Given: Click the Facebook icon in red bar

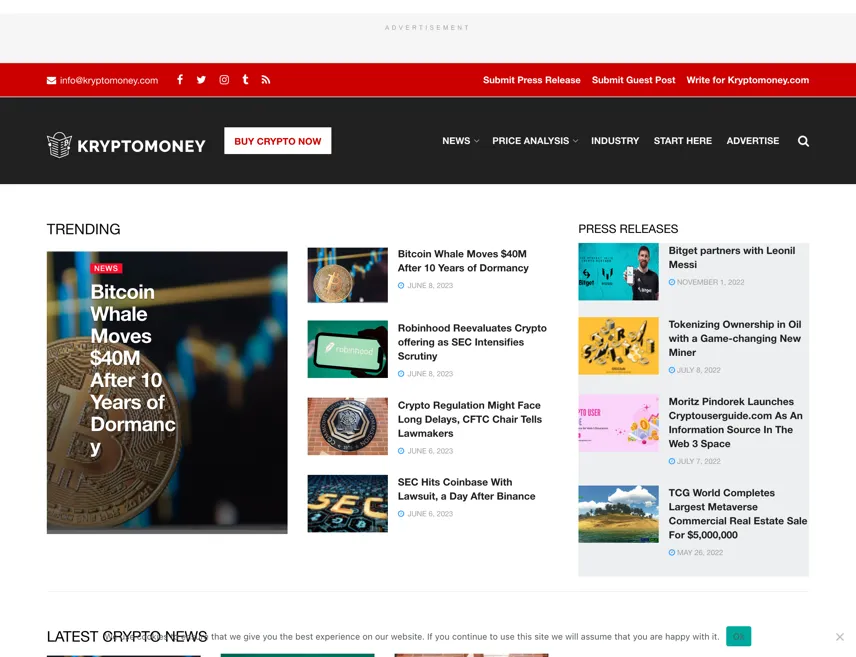Looking at the screenshot, I should [x=180, y=80].
